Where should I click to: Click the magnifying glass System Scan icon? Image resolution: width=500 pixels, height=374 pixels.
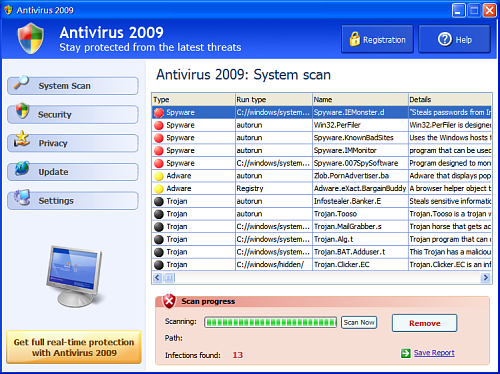(x=21, y=82)
